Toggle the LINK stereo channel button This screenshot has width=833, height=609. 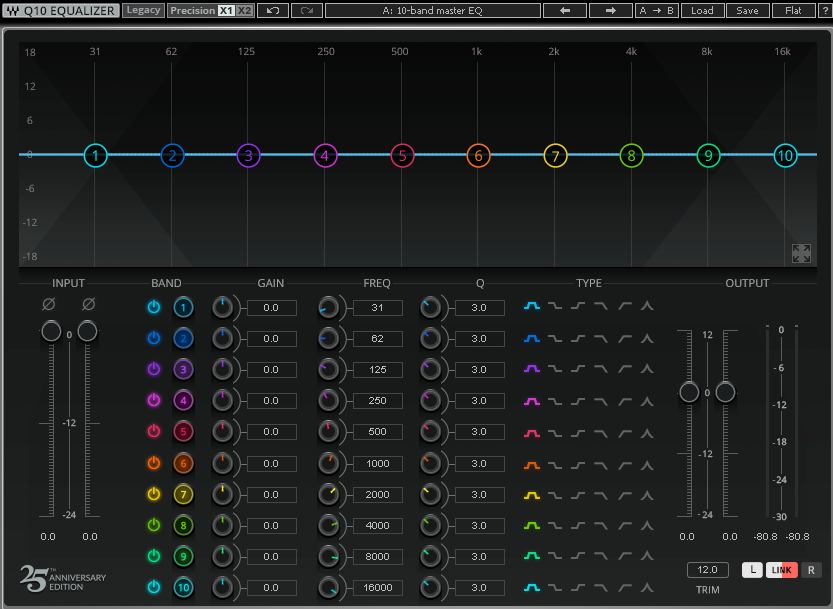tap(781, 570)
